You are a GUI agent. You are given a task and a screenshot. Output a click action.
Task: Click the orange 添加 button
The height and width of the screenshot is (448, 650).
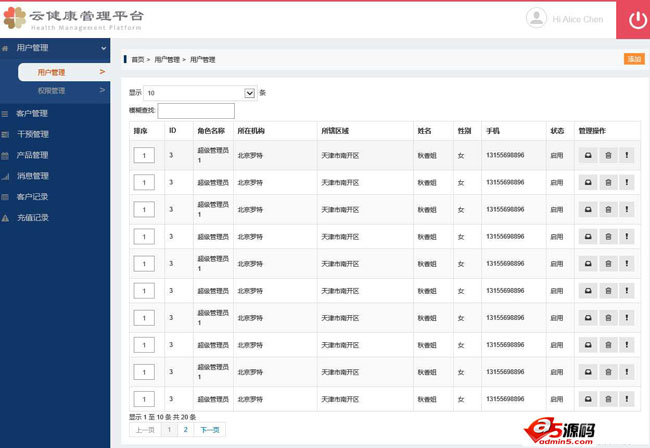pyautogui.click(x=634, y=60)
